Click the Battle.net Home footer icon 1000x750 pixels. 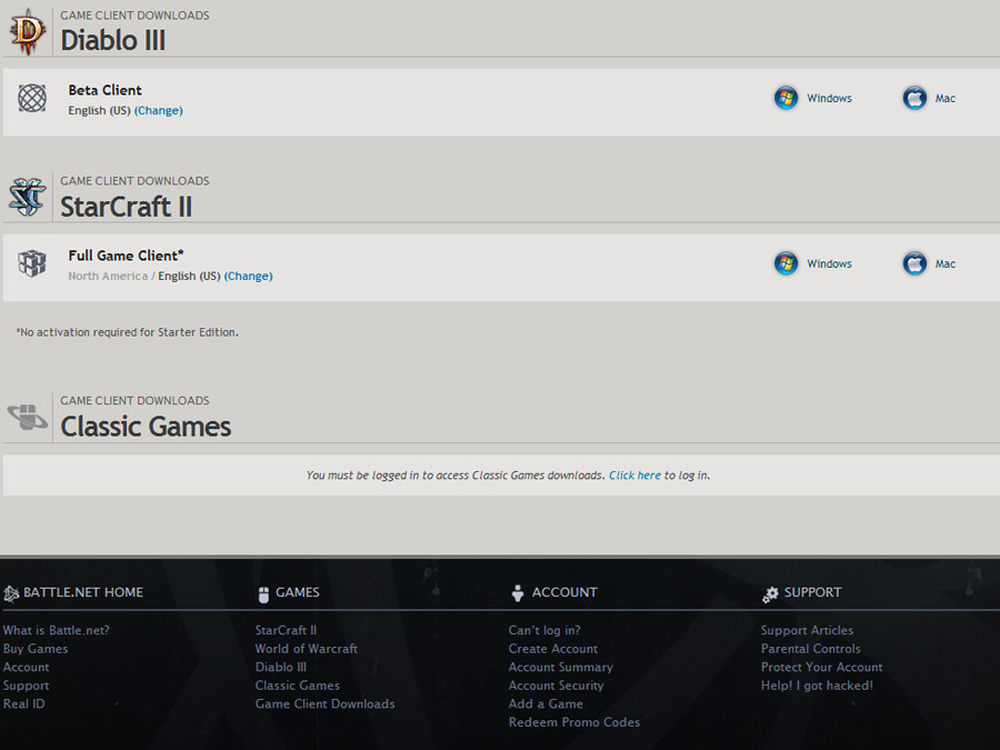click(x=11, y=594)
